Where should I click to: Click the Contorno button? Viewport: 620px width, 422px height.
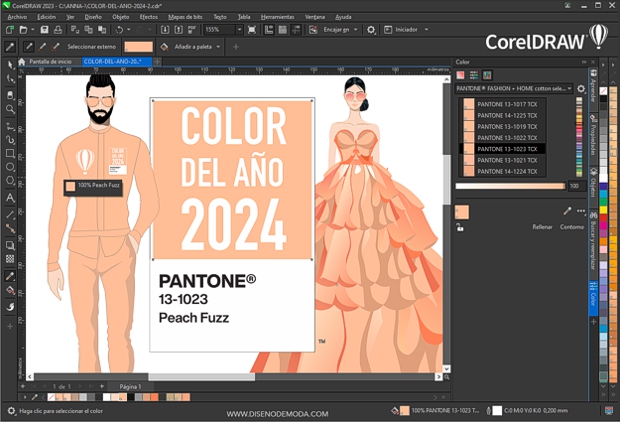(572, 227)
